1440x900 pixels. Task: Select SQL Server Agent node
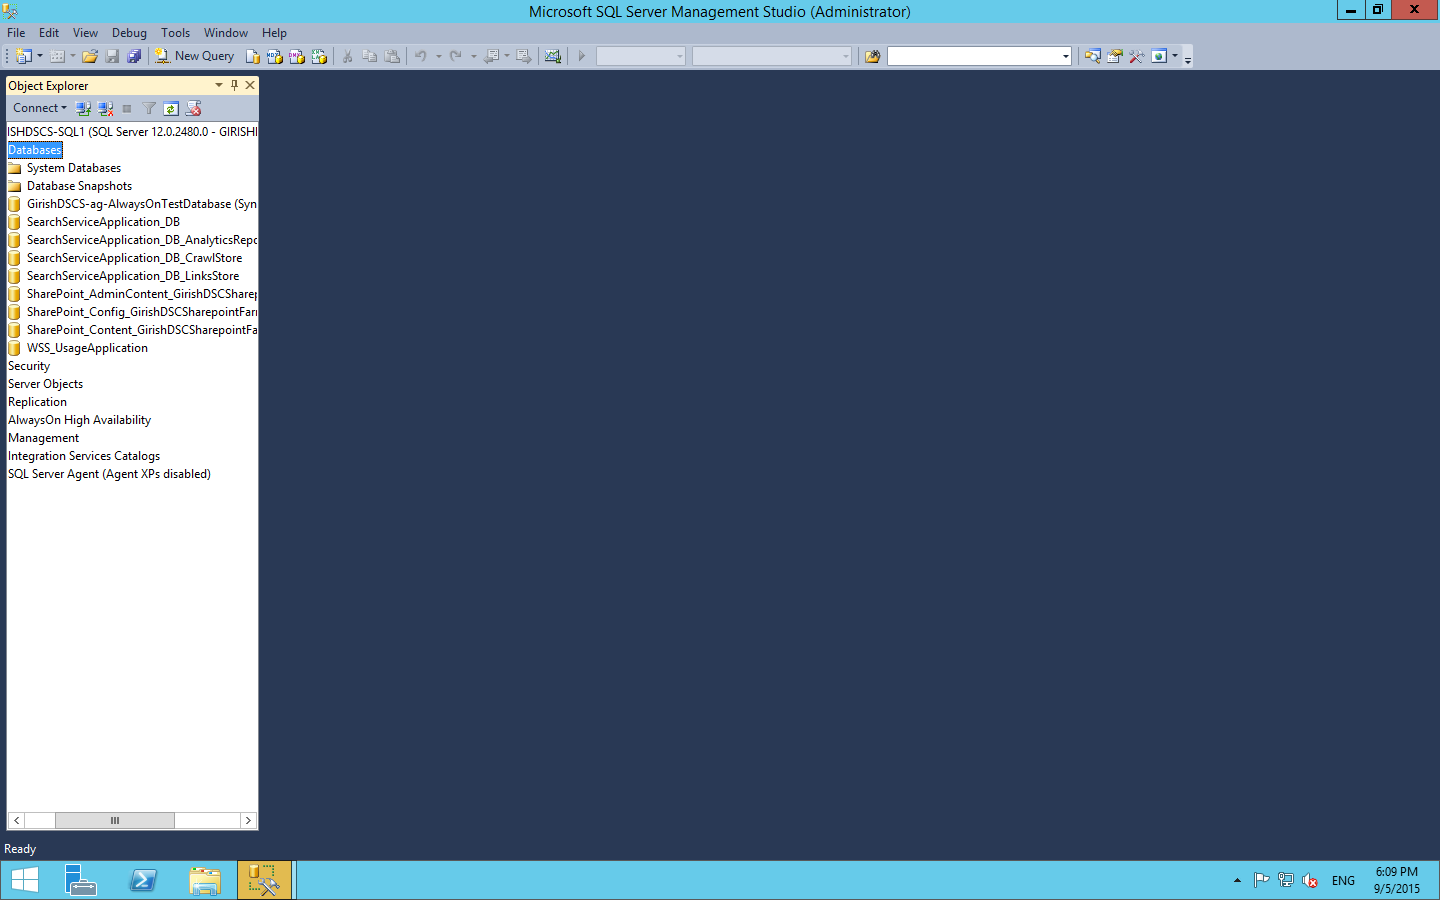click(x=109, y=474)
